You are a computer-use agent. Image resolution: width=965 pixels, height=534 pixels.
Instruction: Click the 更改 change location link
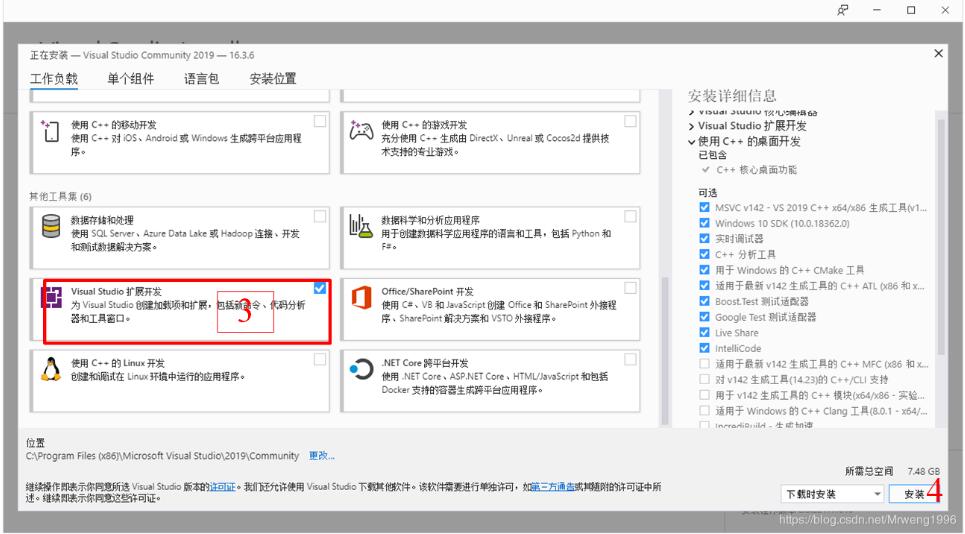tap(322, 456)
